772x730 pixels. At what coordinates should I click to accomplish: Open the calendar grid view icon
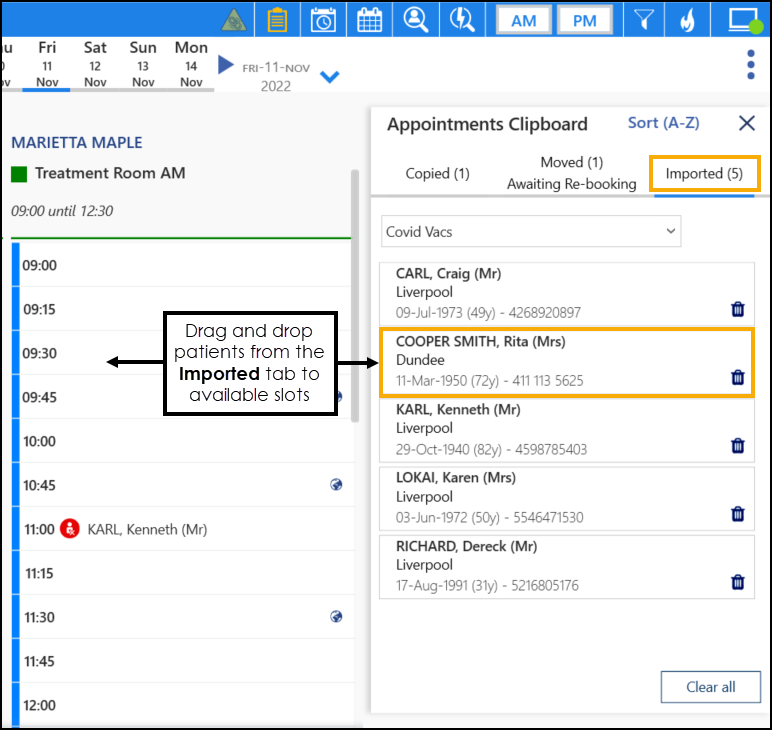[x=369, y=20]
